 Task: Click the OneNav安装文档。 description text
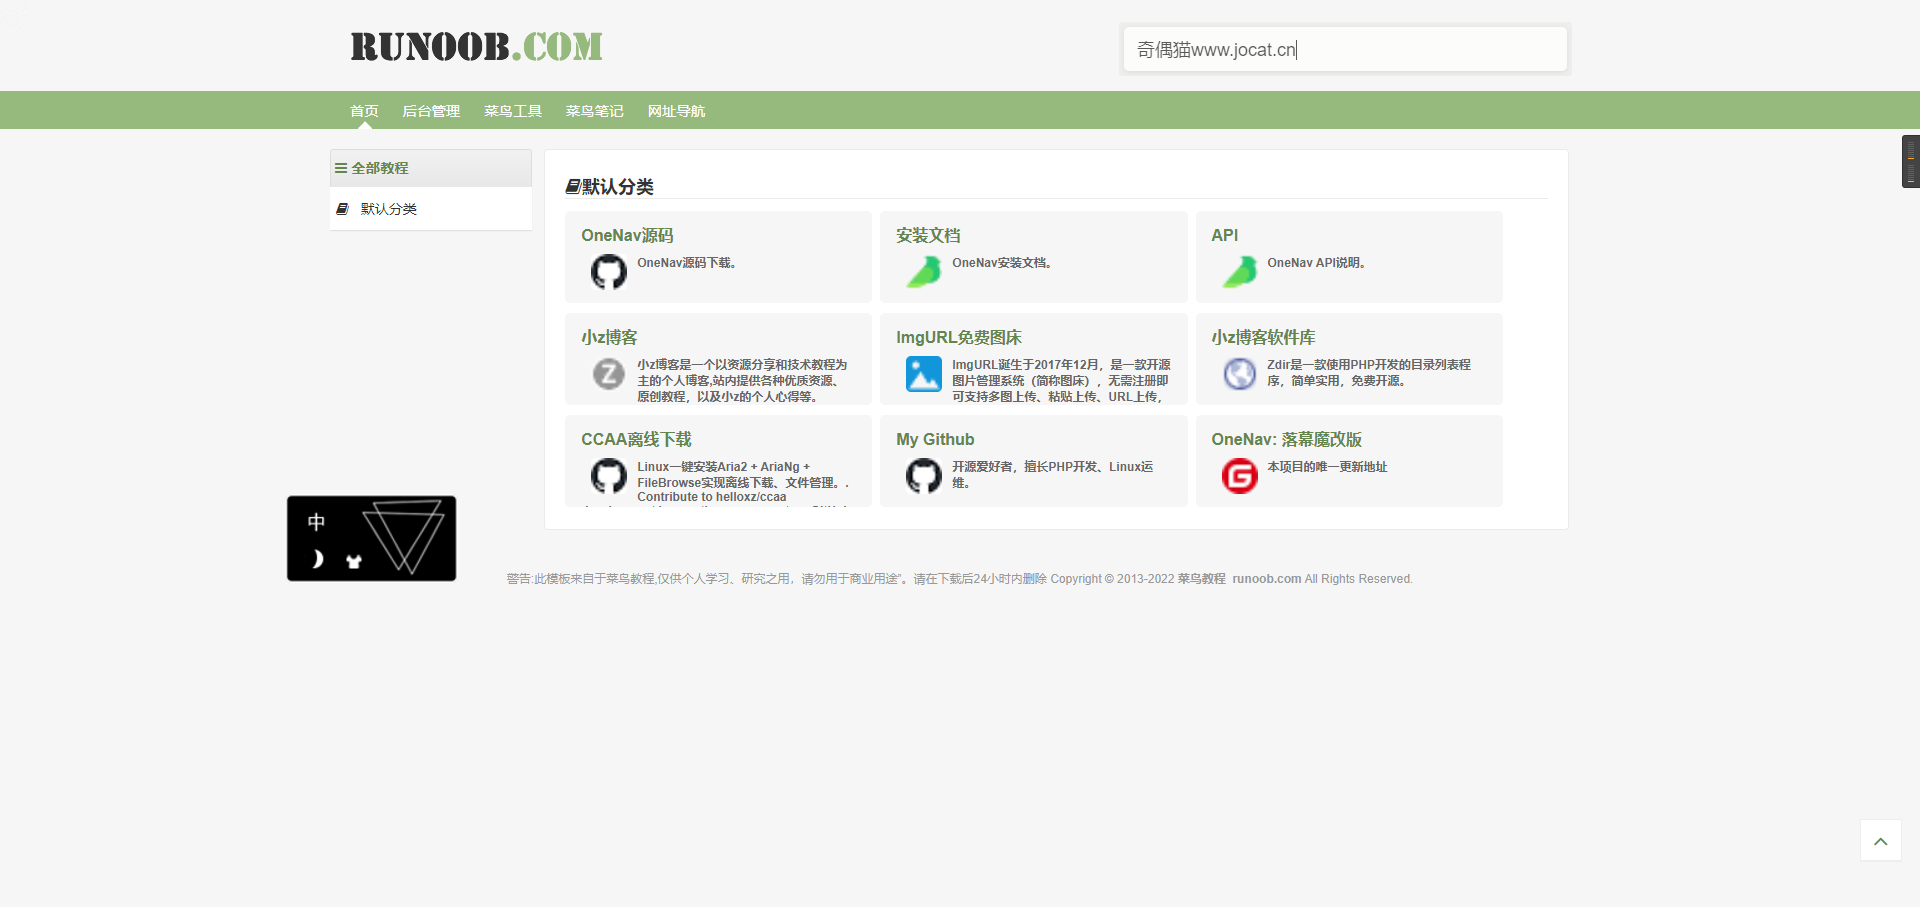tap(1002, 263)
